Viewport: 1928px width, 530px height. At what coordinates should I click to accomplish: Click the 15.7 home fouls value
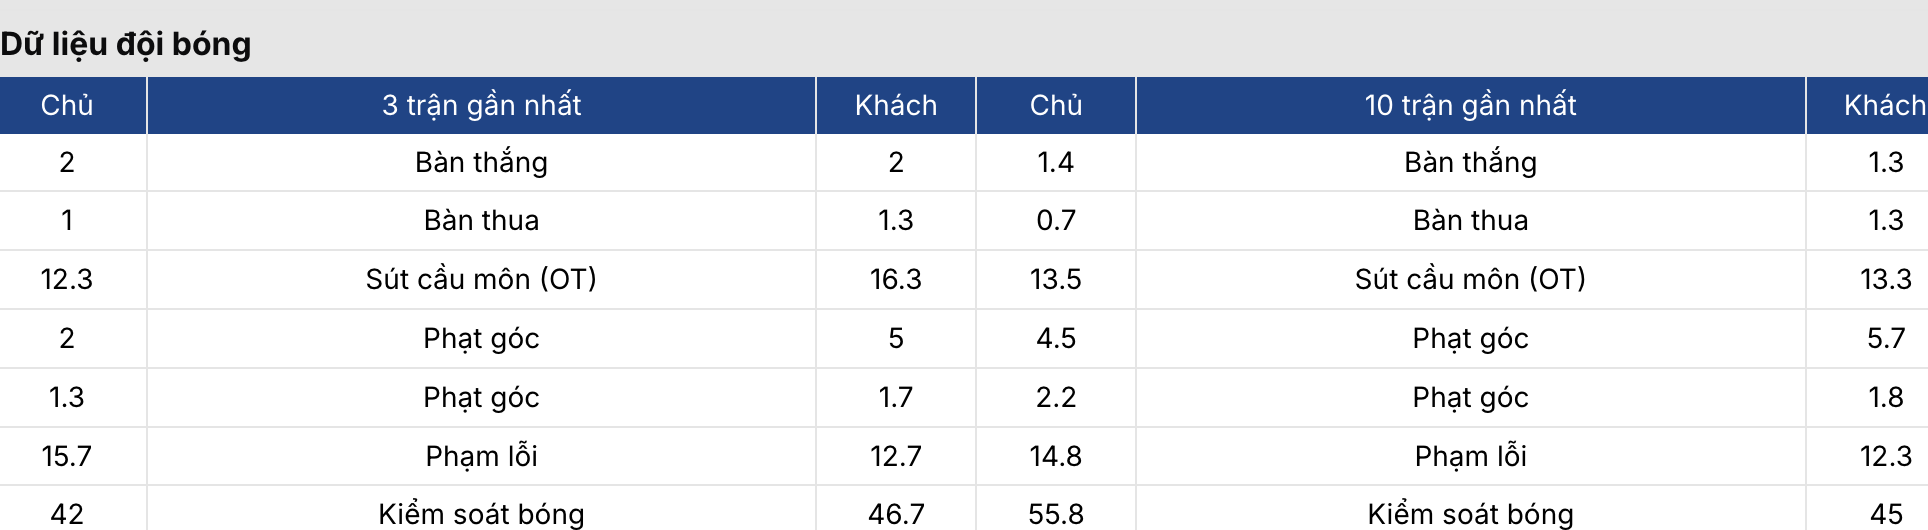67,456
